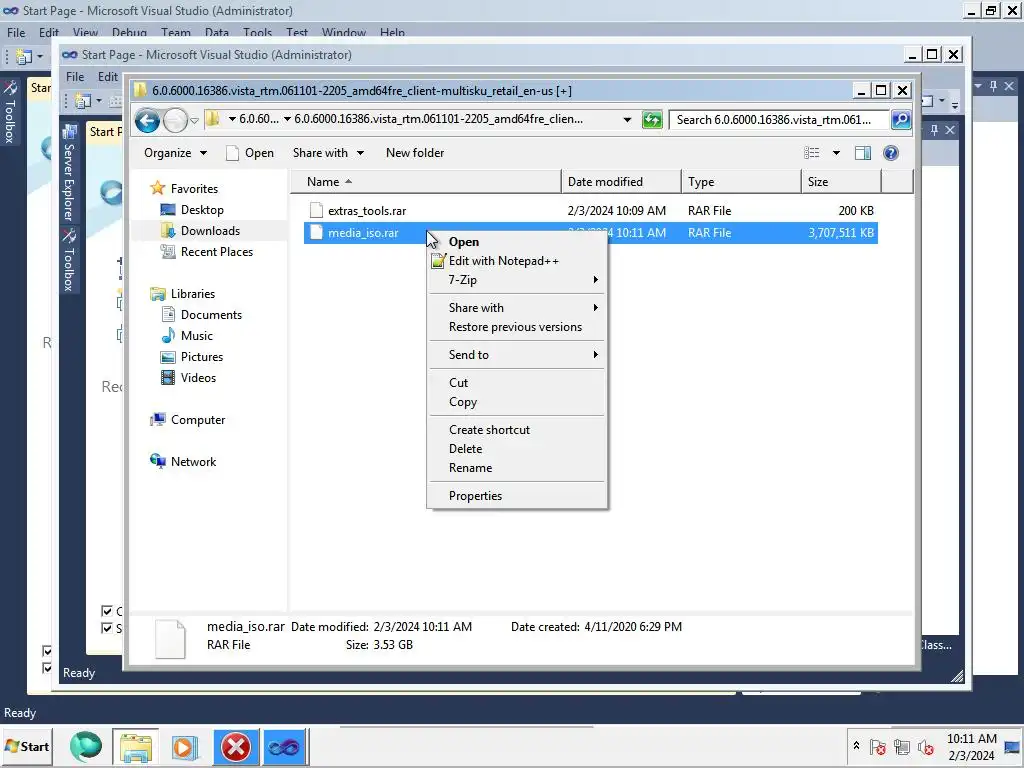Select the media_iso.rar file name
This screenshot has height=768, width=1024.
click(x=363, y=233)
